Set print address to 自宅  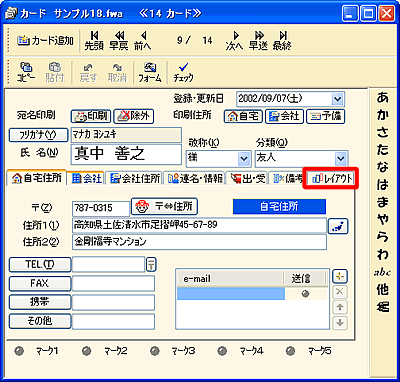[243, 116]
